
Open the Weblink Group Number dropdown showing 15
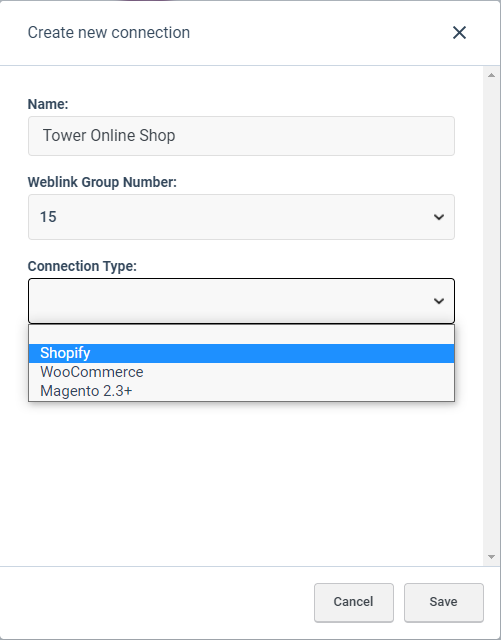click(x=241, y=217)
